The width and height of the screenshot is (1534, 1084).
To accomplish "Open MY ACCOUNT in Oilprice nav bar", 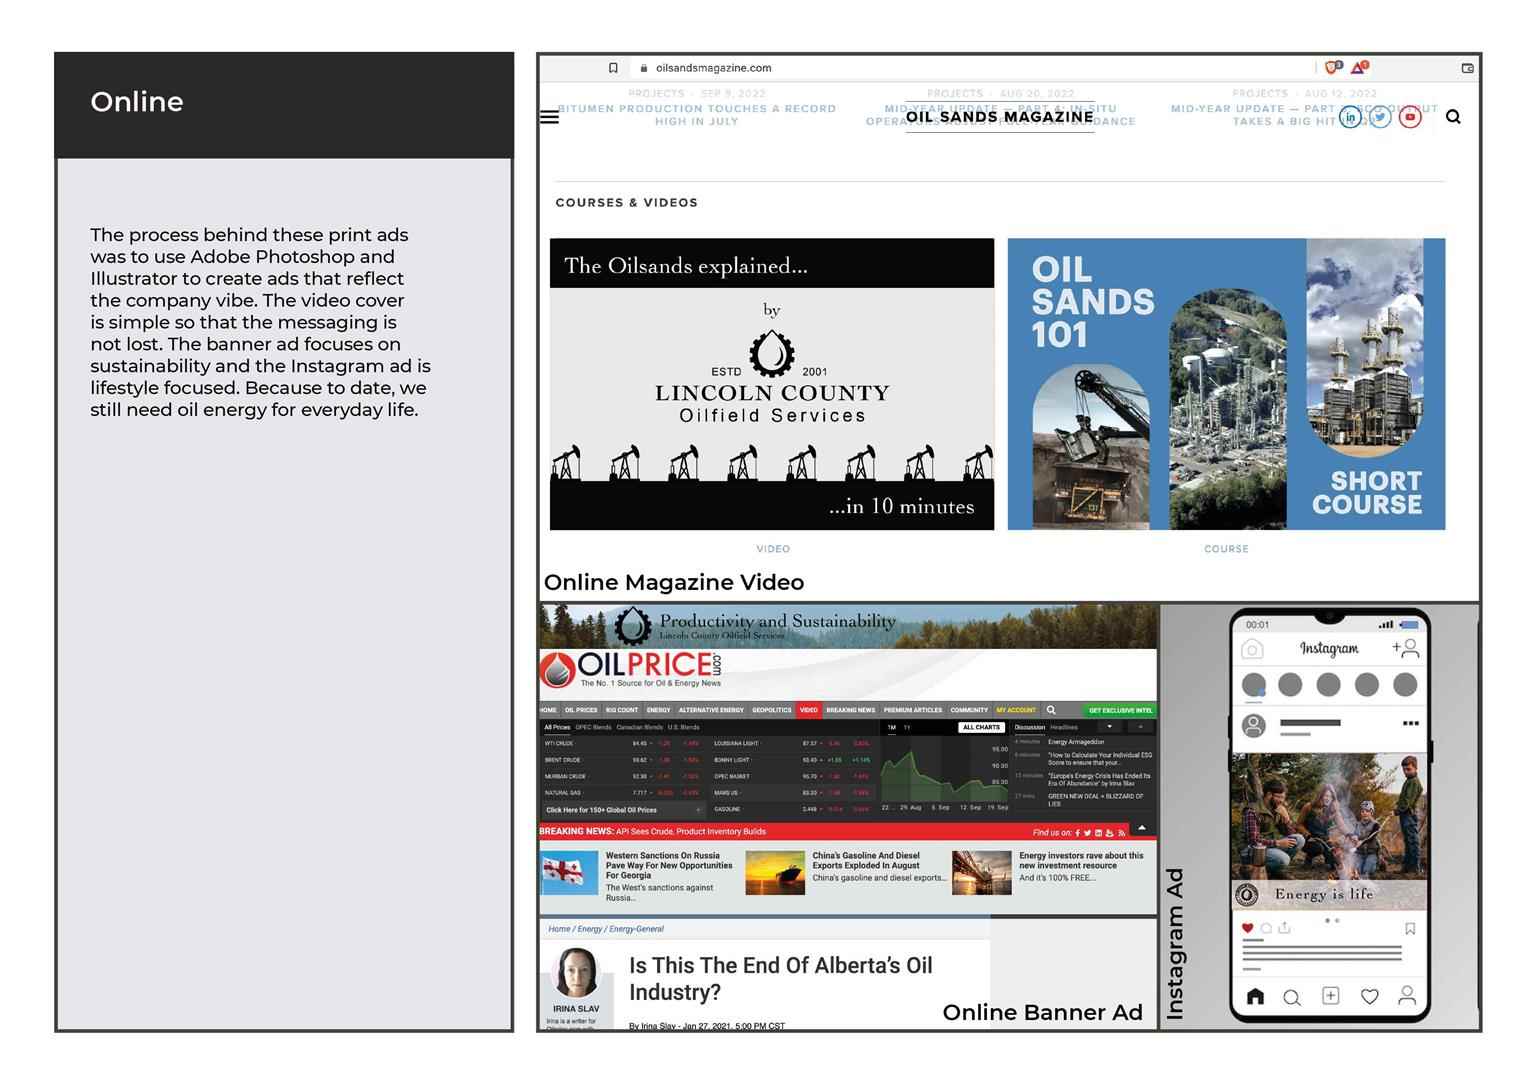I will tap(1016, 710).
